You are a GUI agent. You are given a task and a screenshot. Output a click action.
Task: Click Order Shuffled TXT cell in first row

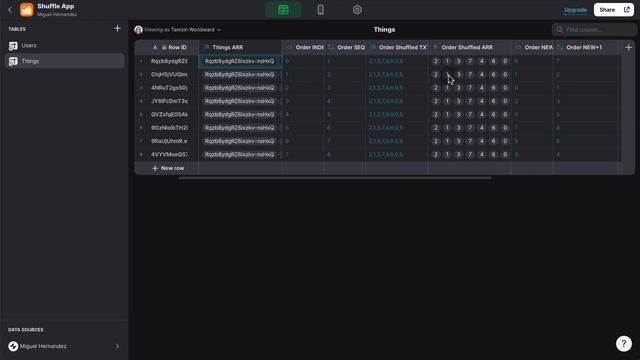[397, 61]
